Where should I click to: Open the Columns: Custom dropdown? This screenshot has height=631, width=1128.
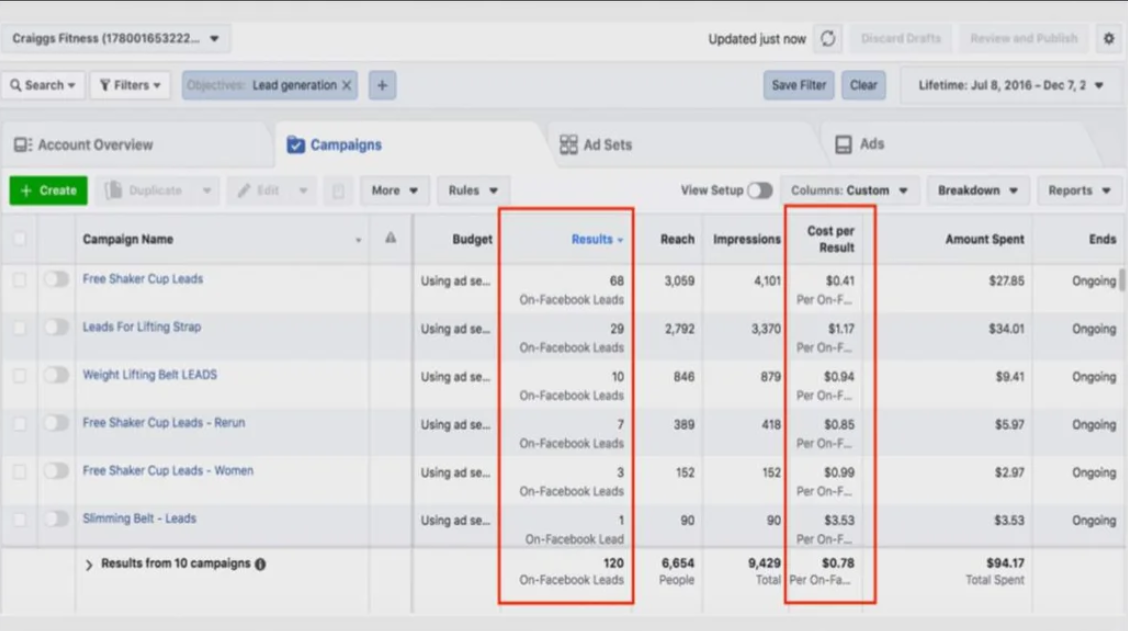[849, 191]
